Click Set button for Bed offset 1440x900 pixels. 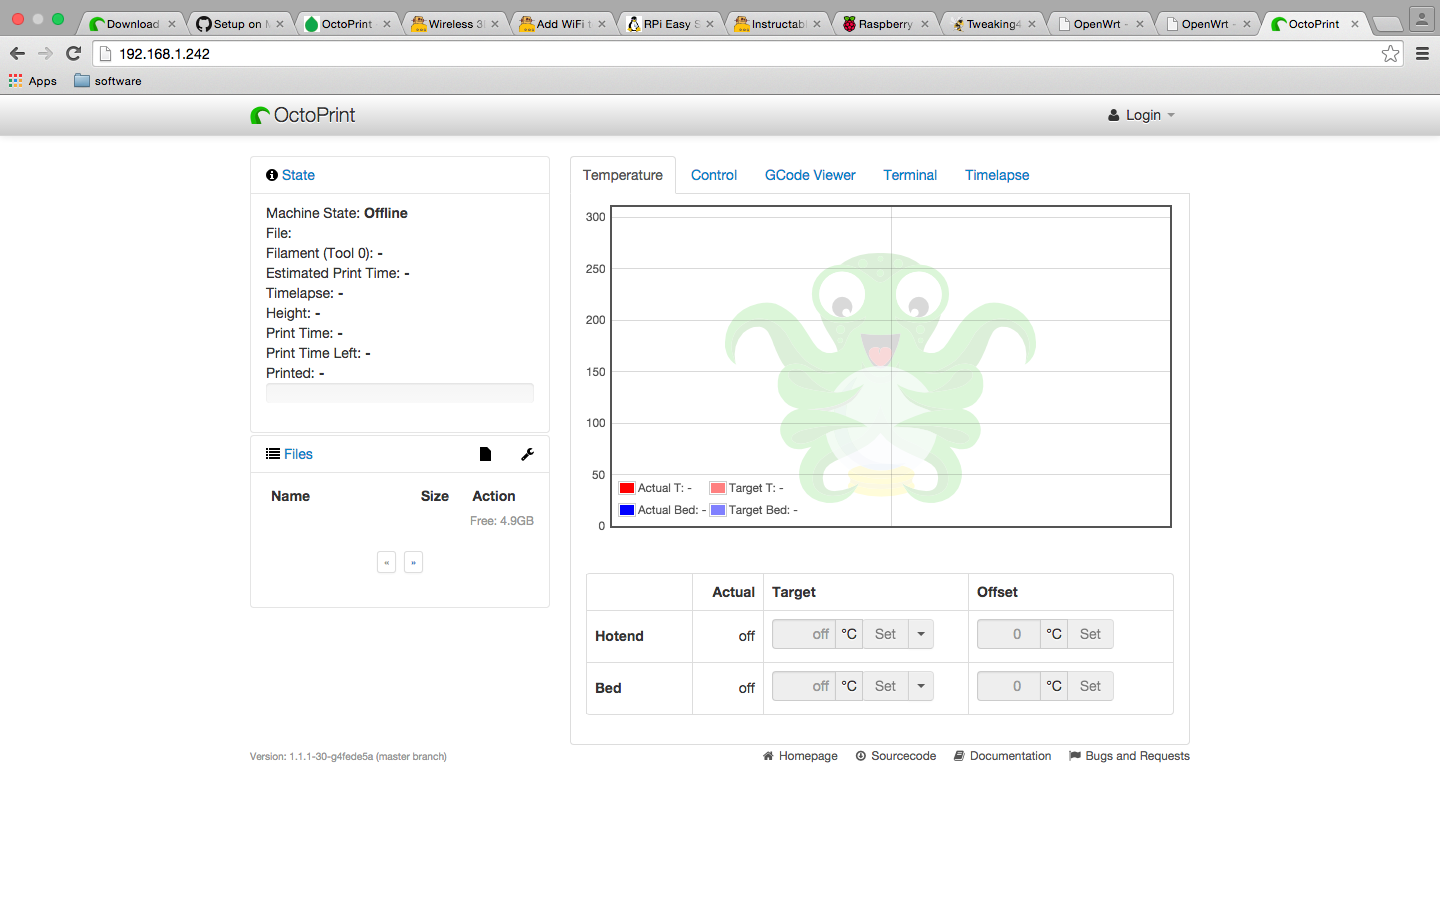[1090, 686]
